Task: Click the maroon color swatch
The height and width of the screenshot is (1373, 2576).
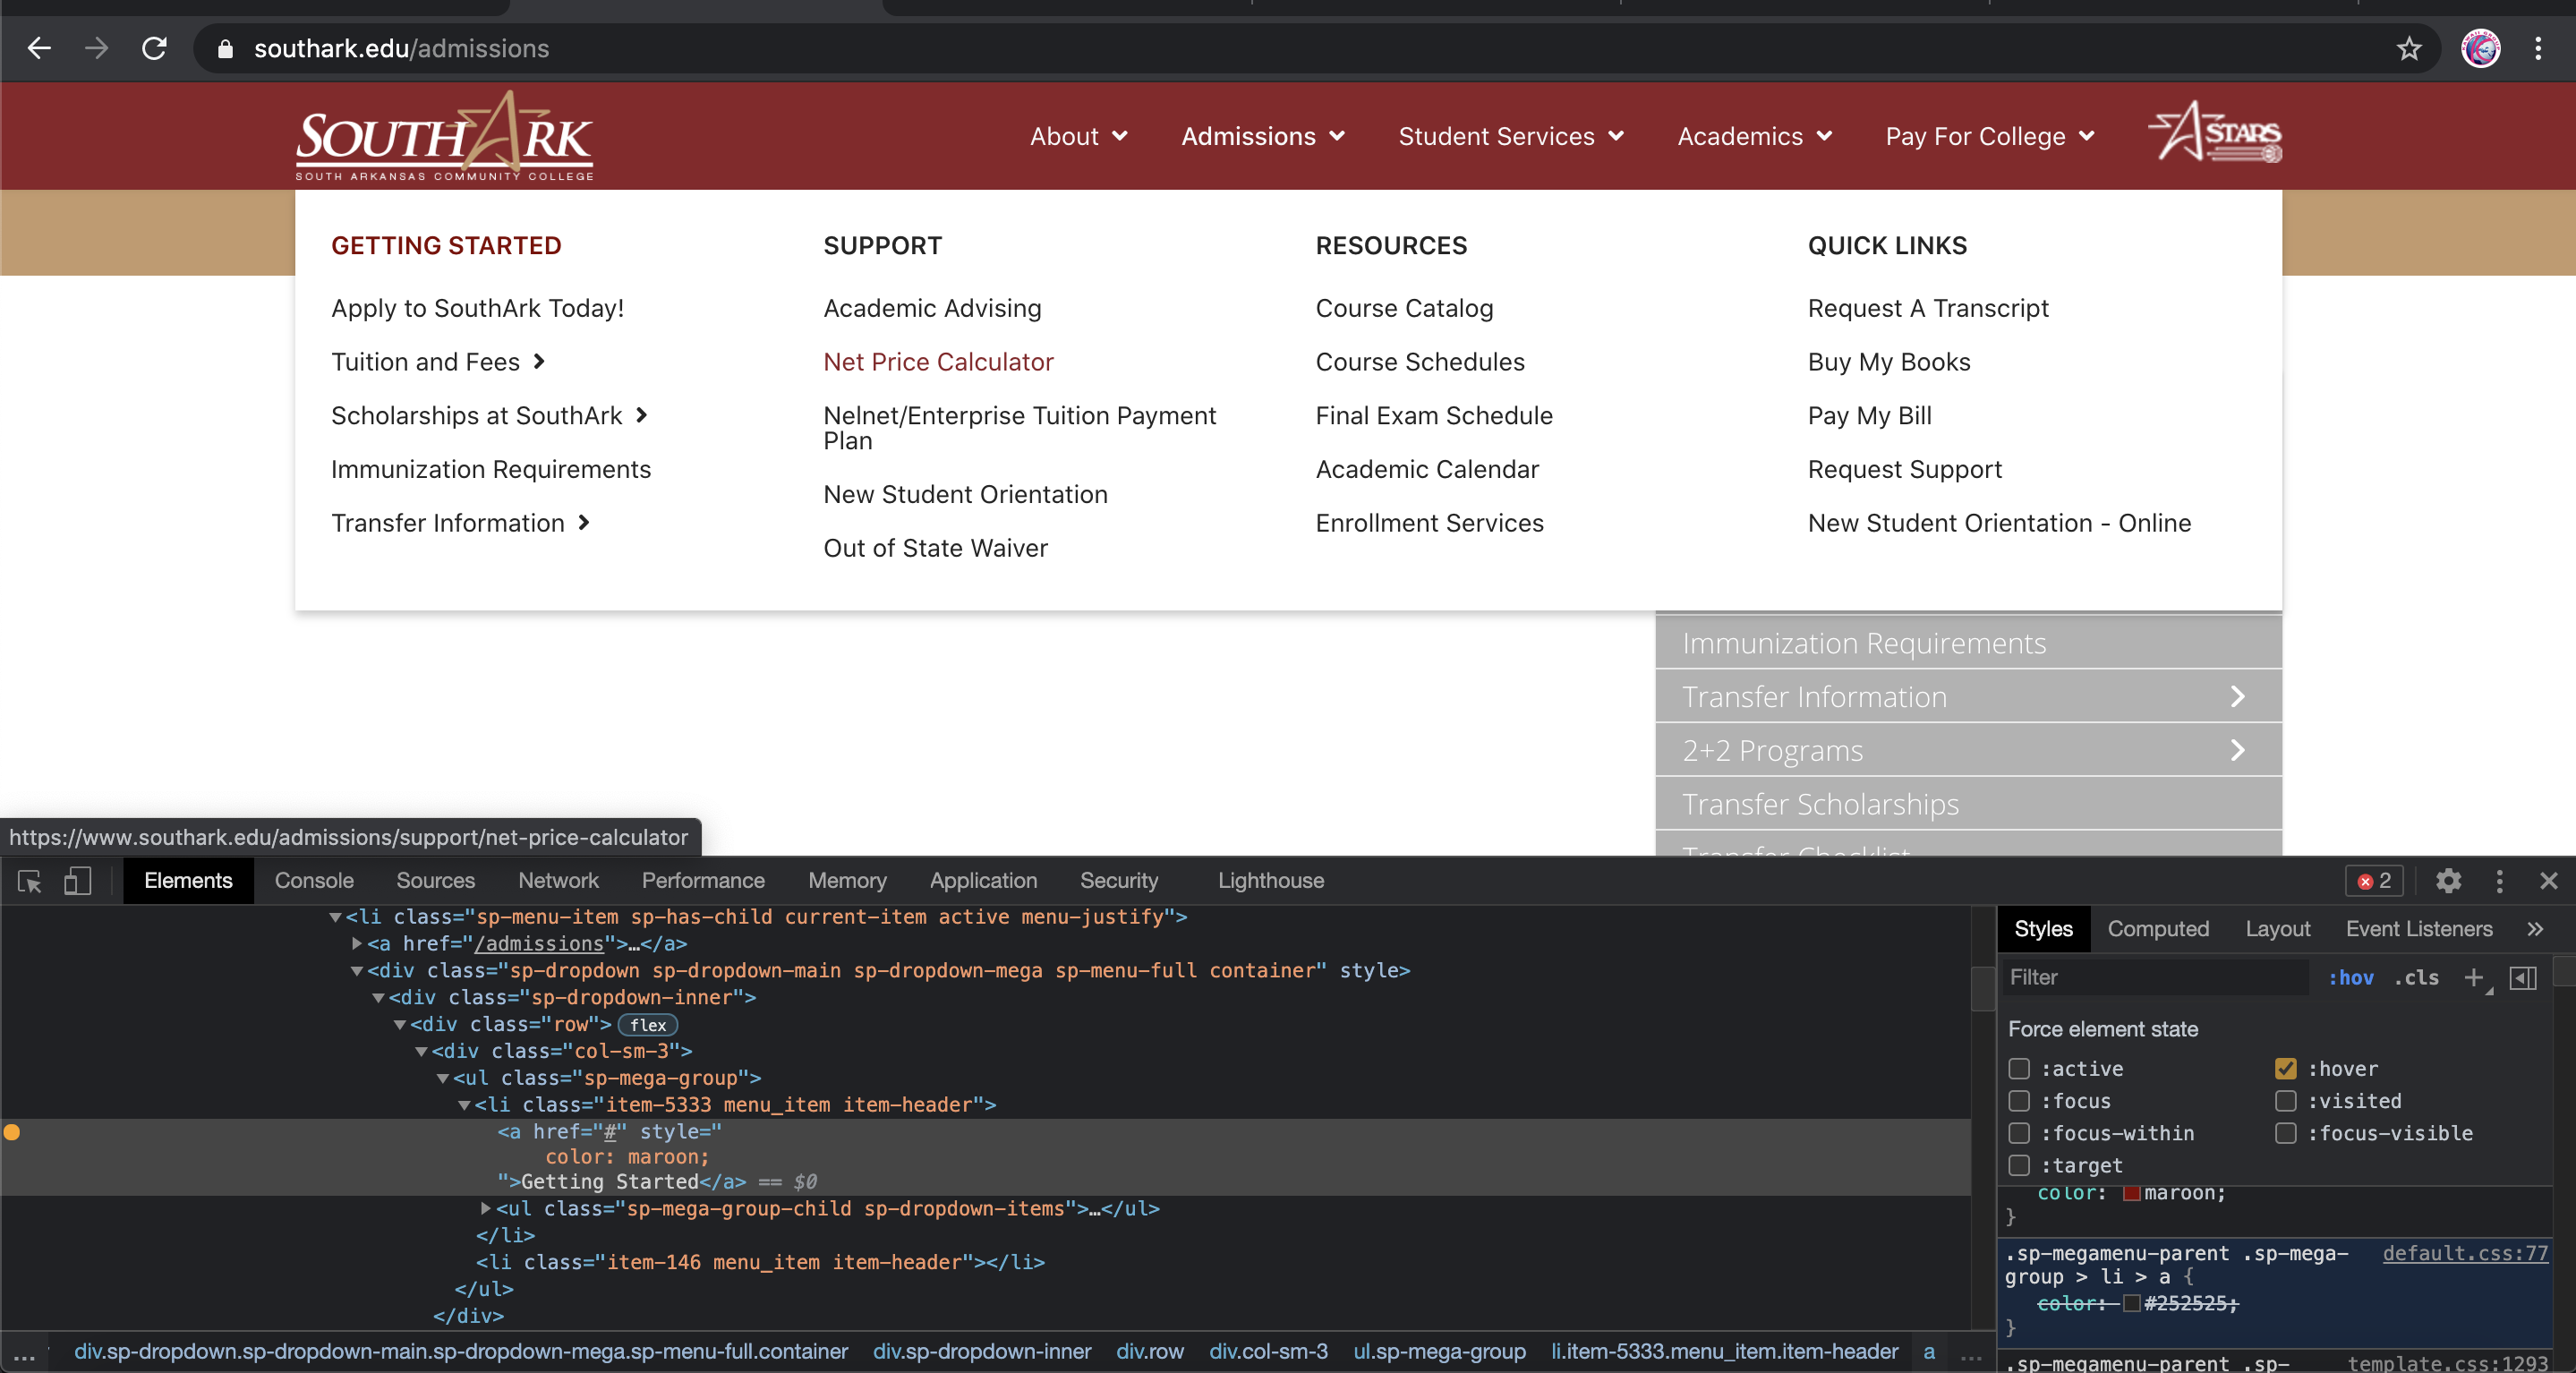Action: tap(2131, 1193)
